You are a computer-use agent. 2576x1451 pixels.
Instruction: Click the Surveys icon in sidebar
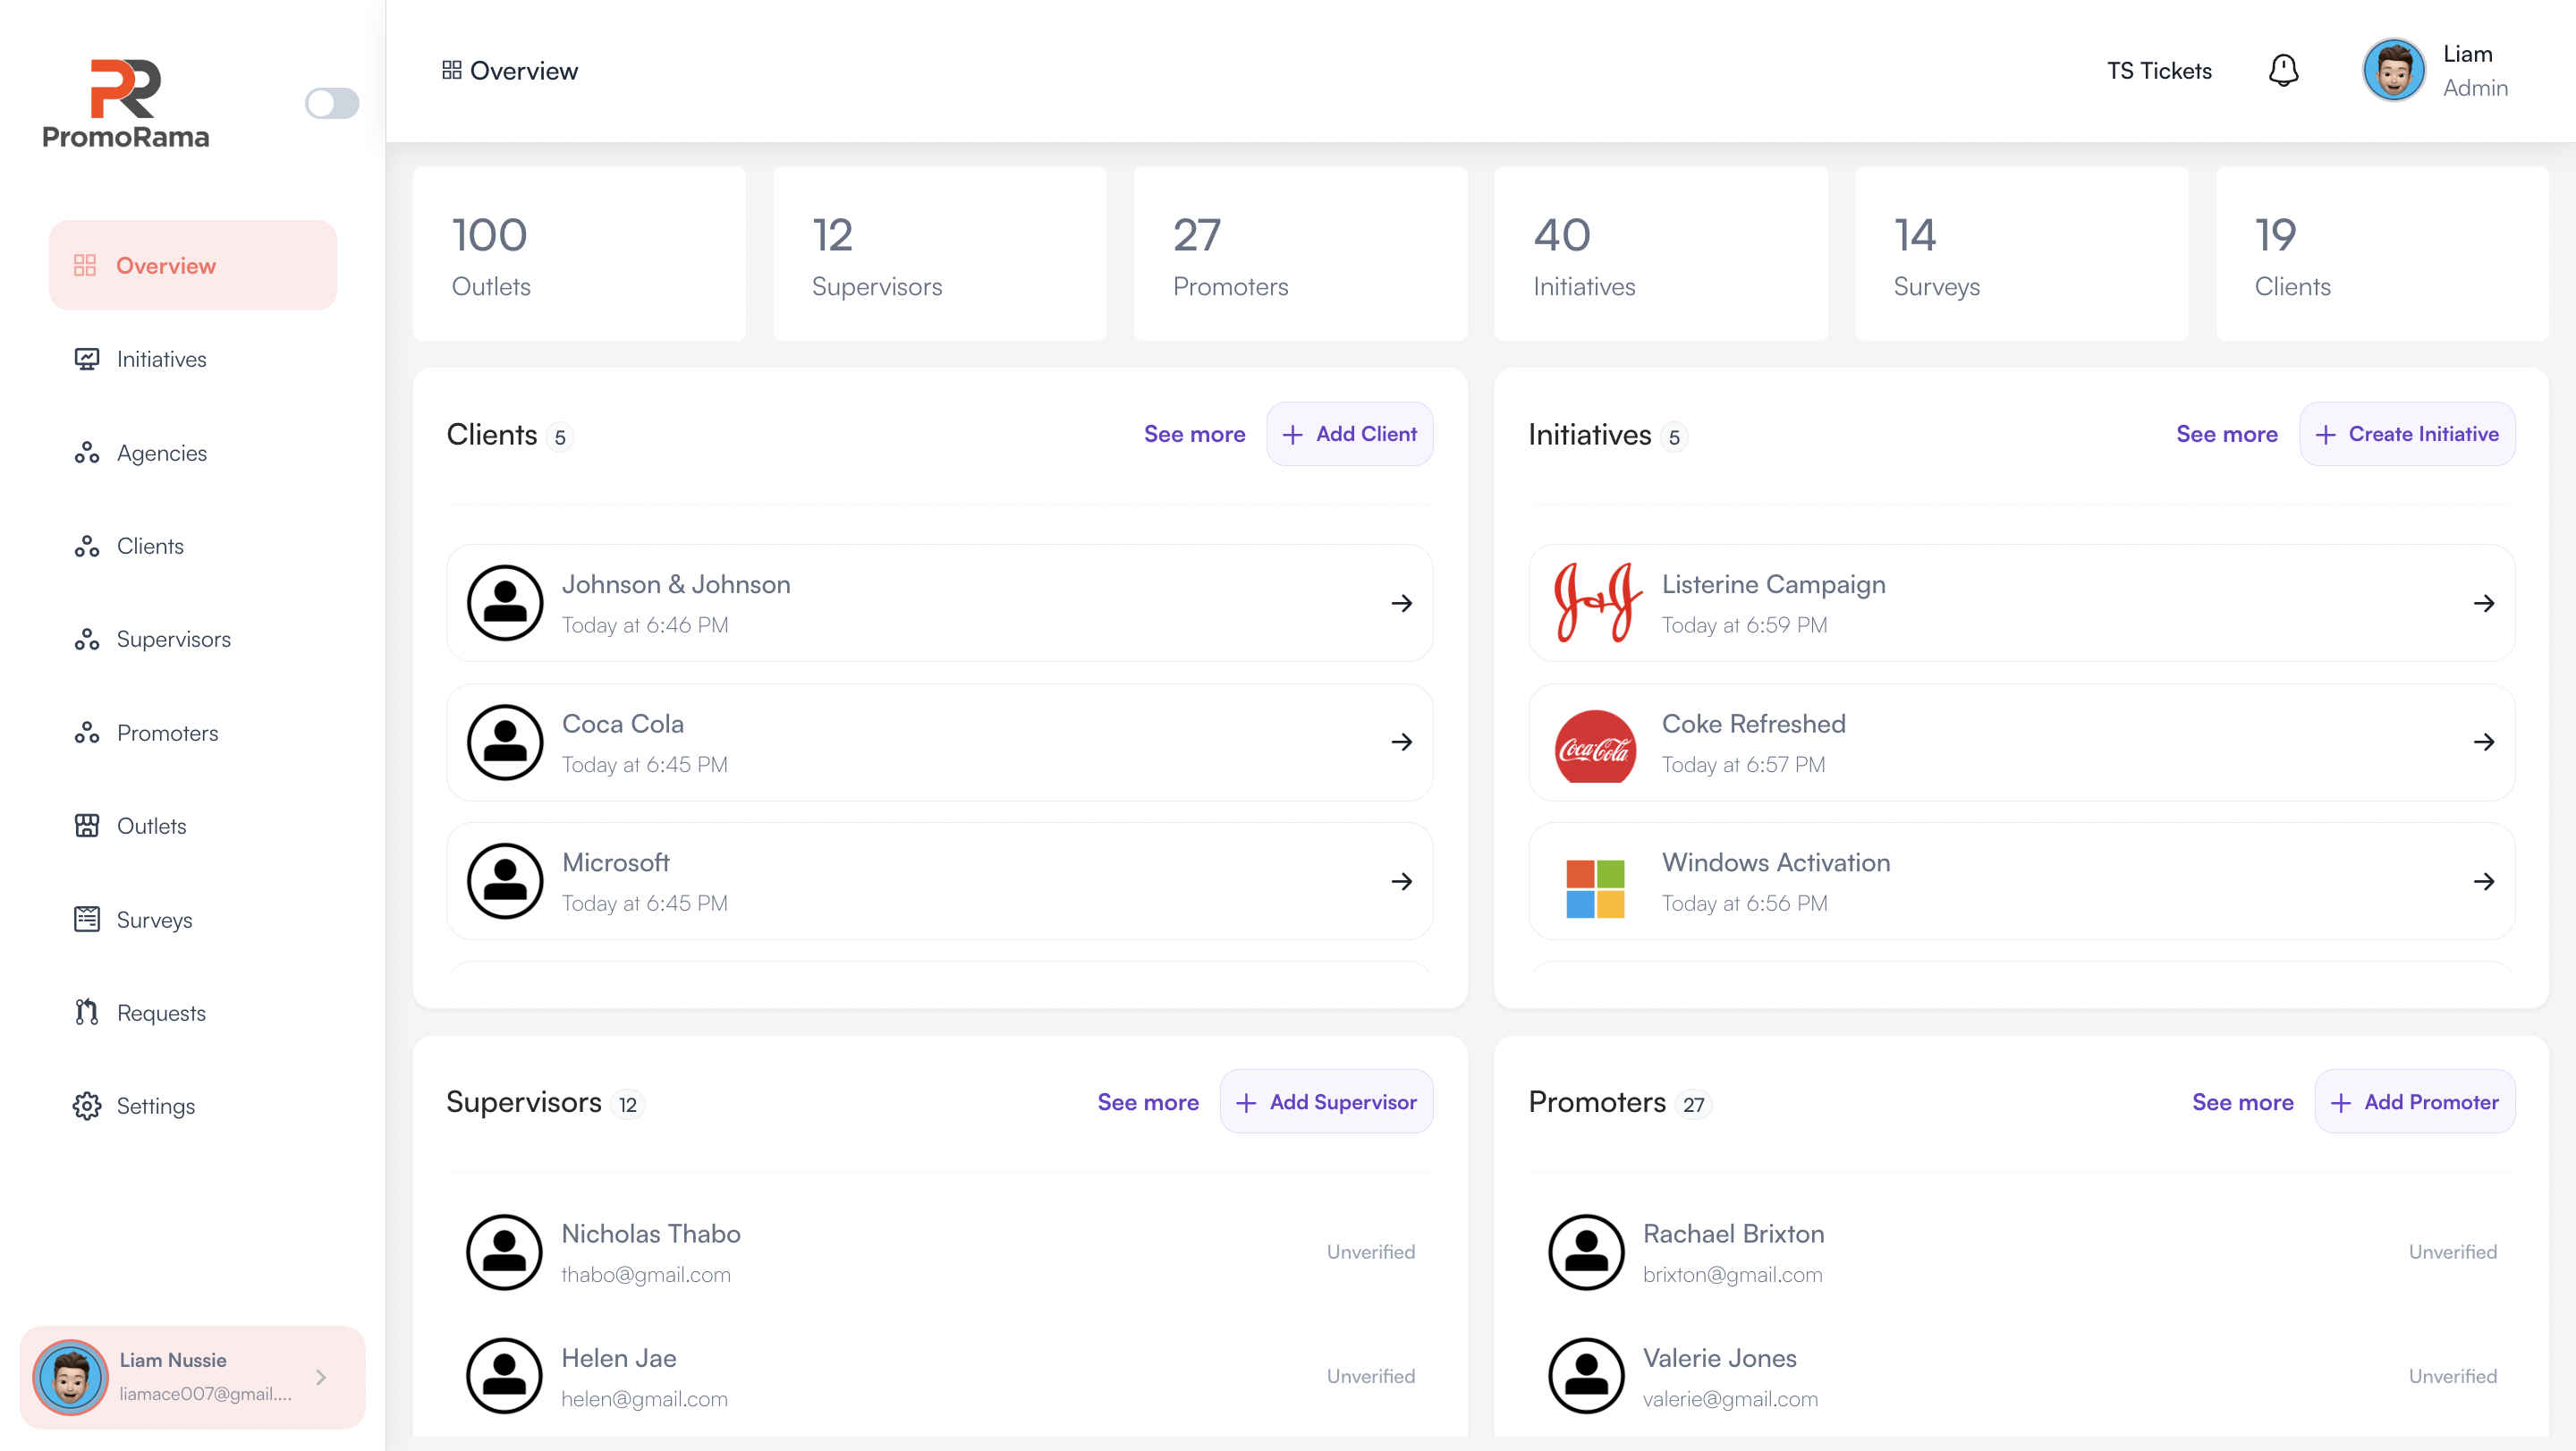point(87,919)
